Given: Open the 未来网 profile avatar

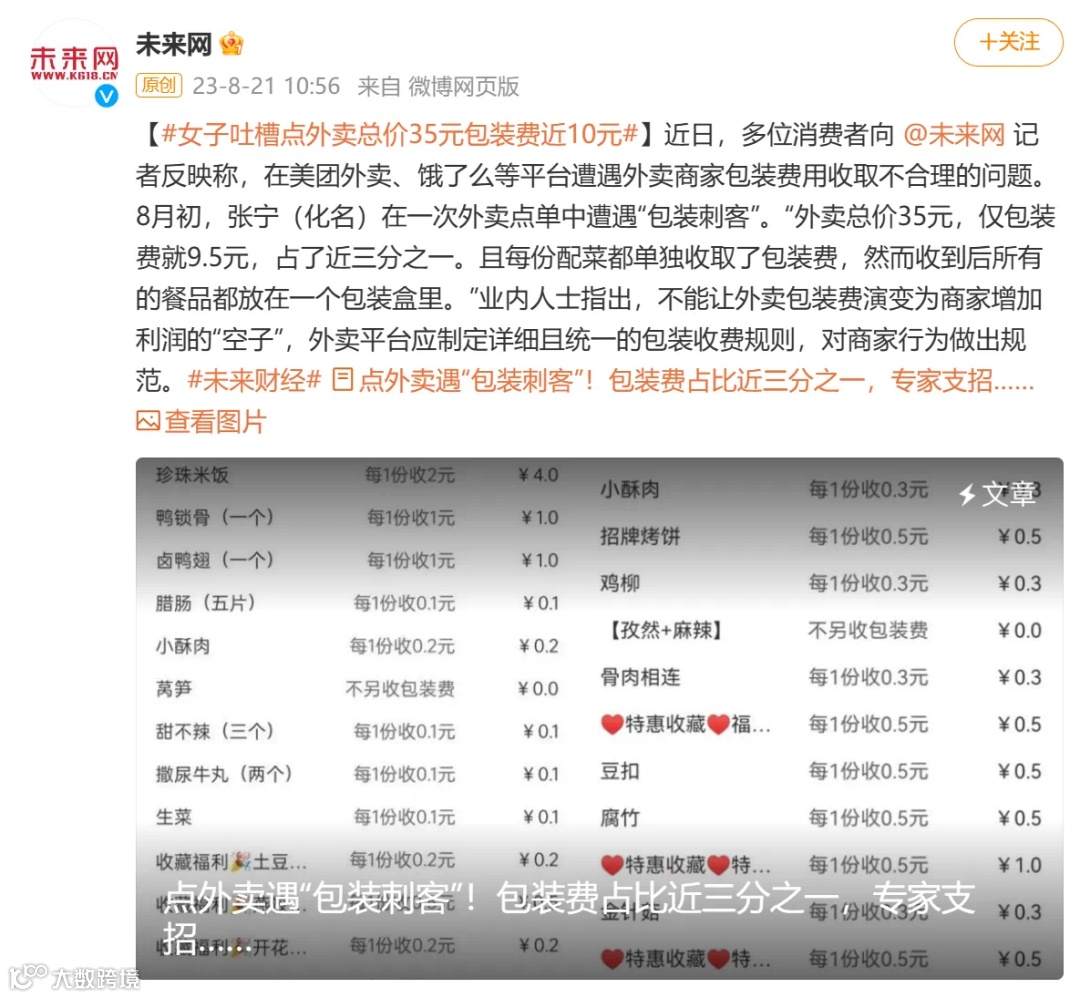Looking at the screenshot, I should point(74,63).
